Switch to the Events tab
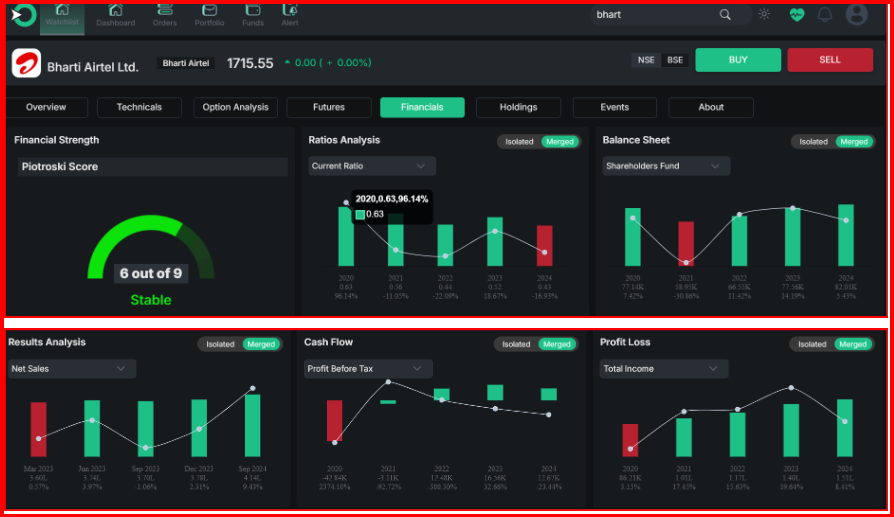The width and height of the screenshot is (894, 517). click(615, 107)
